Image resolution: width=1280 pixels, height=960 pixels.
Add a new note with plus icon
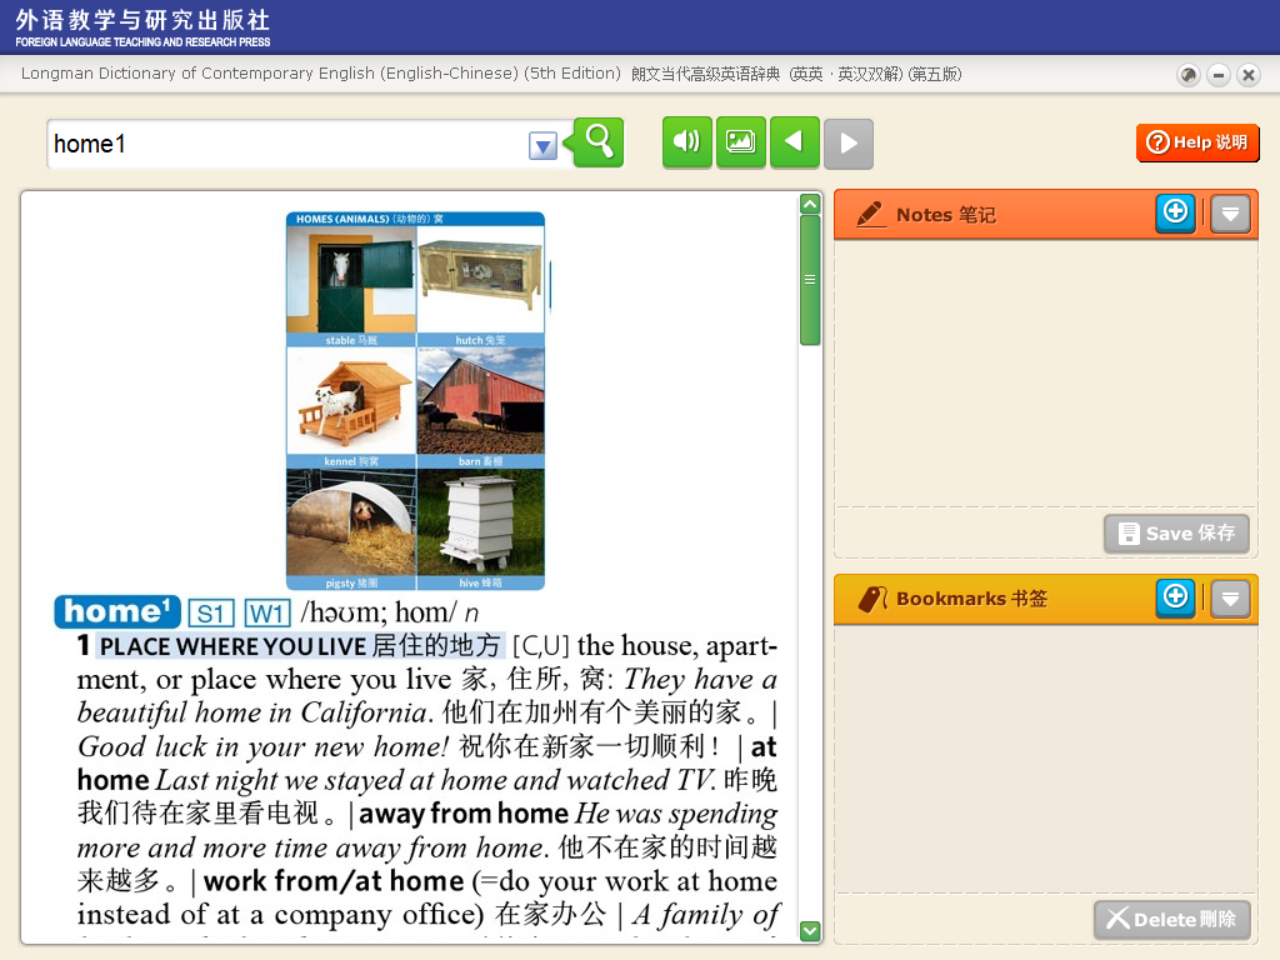click(x=1176, y=213)
